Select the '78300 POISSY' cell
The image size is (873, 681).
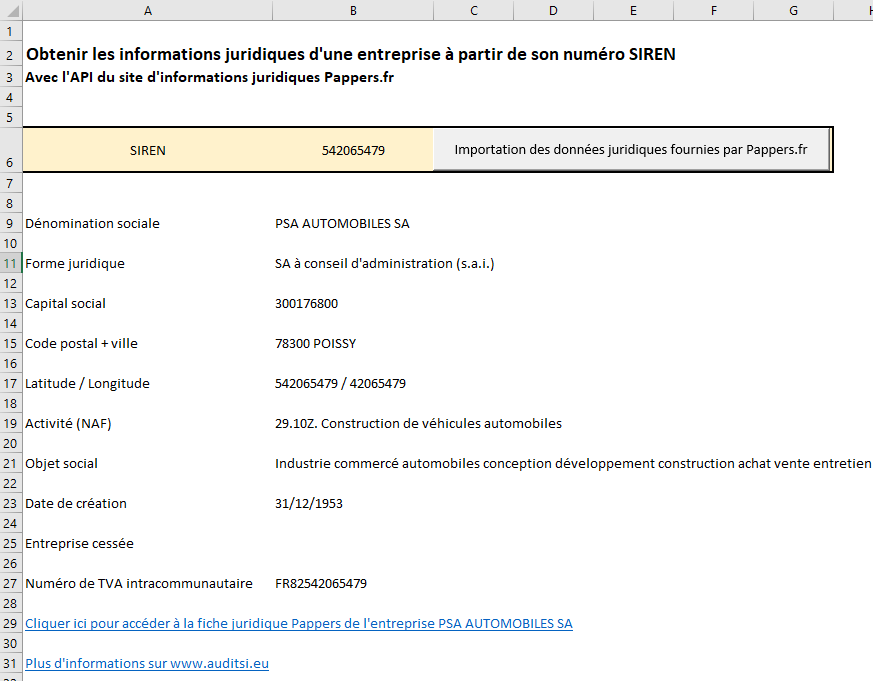315,344
